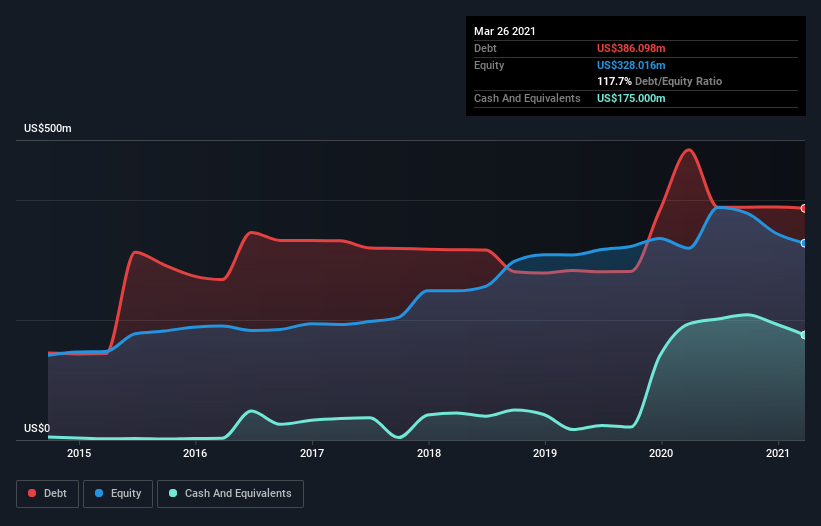This screenshot has height=526, width=821.
Task: Toggle the Debt series legend button
Action: point(48,494)
